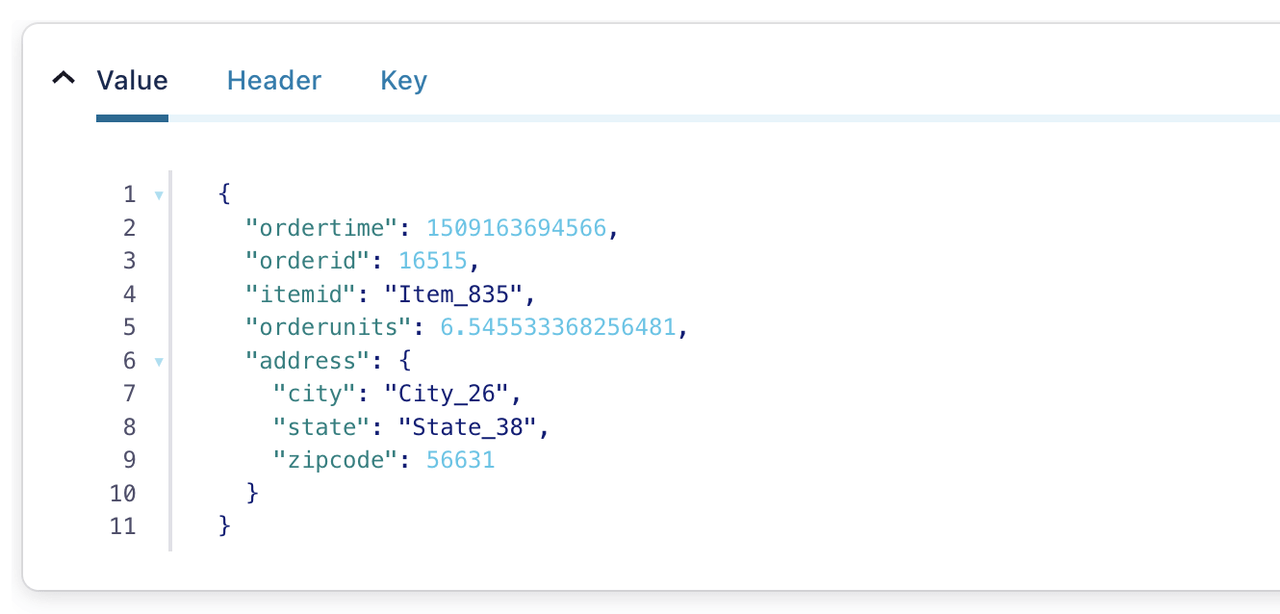Image resolution: width=1280 pixels, height=614 pixels.
Task: Select the Value tab
Action: pos(132,80)
